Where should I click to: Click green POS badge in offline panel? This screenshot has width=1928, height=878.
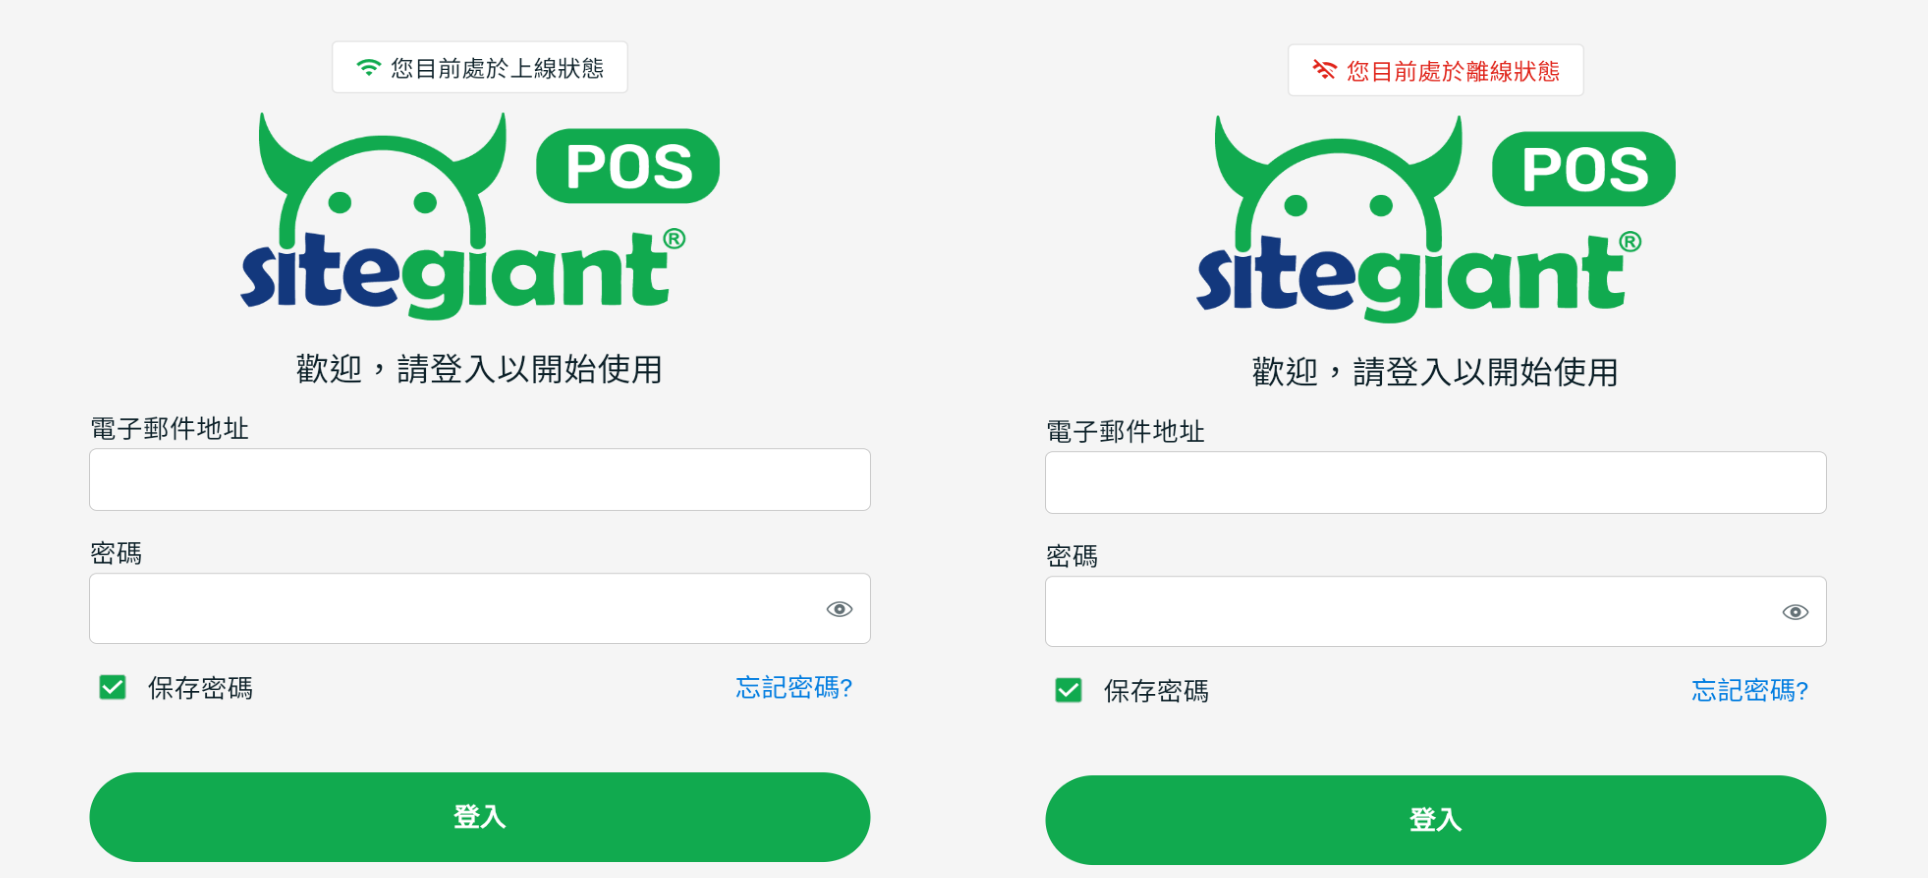click(1584, 169)
